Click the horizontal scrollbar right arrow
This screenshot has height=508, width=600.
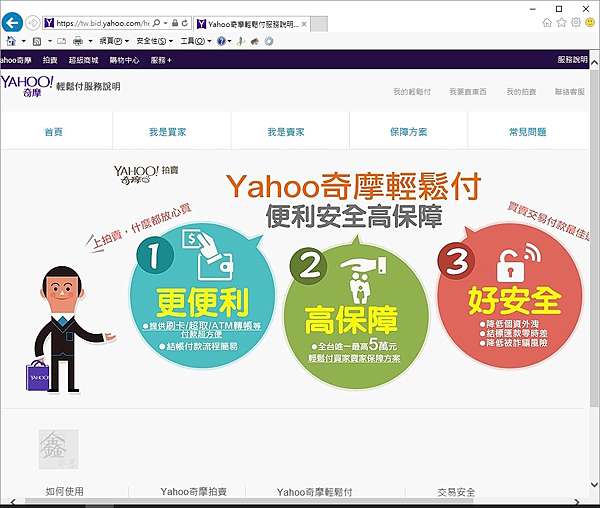(577, 501)
